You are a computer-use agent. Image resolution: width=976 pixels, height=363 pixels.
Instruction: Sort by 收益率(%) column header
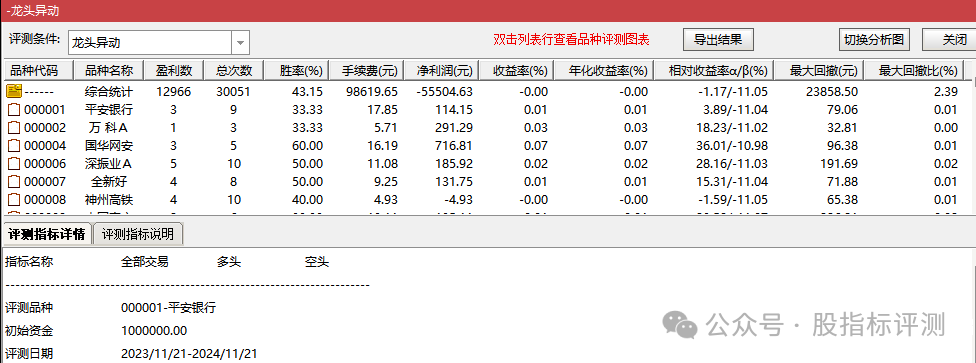pyautogui.click(x=516, y=70)
